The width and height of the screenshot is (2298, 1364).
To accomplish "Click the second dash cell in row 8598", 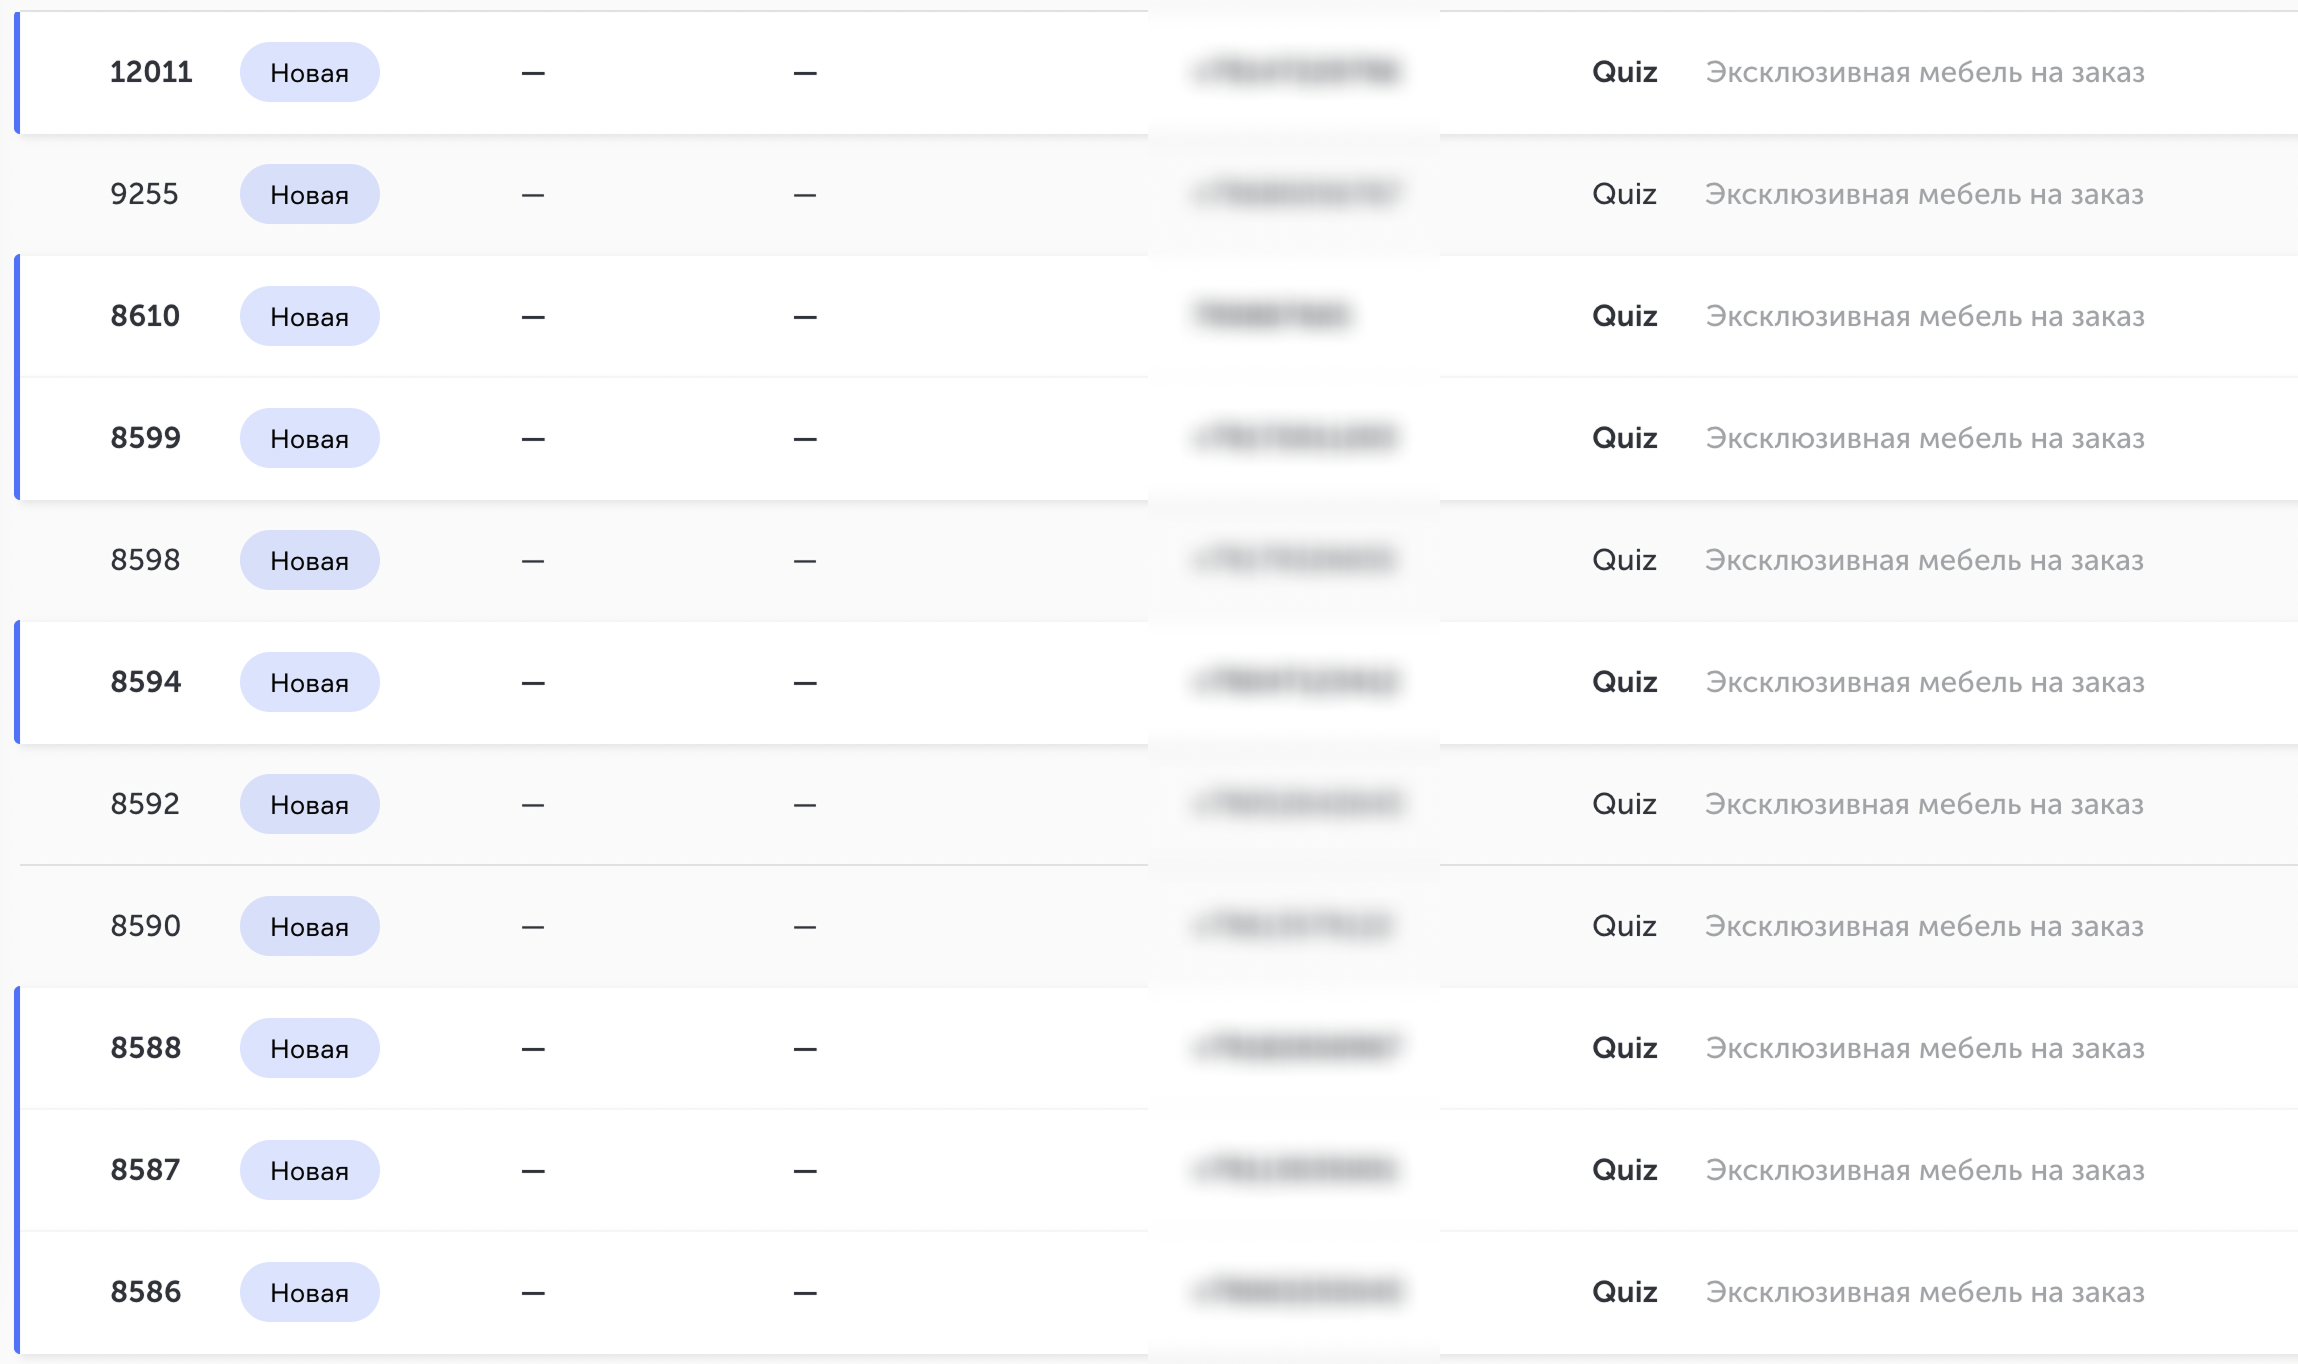I will click(805, 561).
